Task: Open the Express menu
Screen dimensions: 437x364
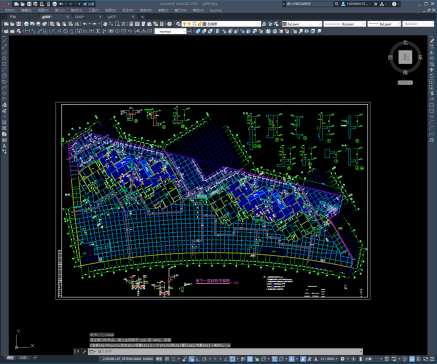Action: 216,10
